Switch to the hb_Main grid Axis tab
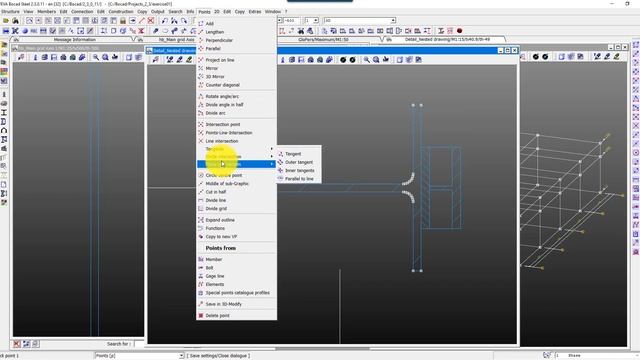Screen dimensions: 640x360 tap(176, 40)
